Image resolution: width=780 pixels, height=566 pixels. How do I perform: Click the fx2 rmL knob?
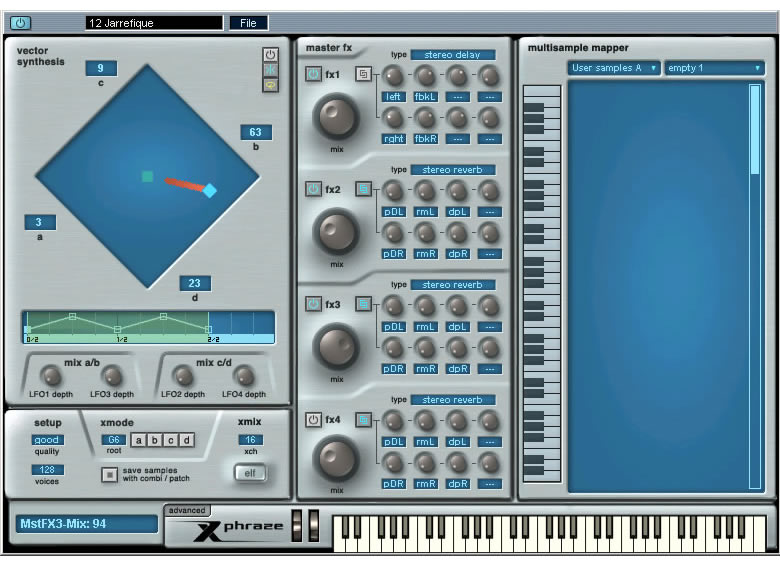(x=425, y=191)
